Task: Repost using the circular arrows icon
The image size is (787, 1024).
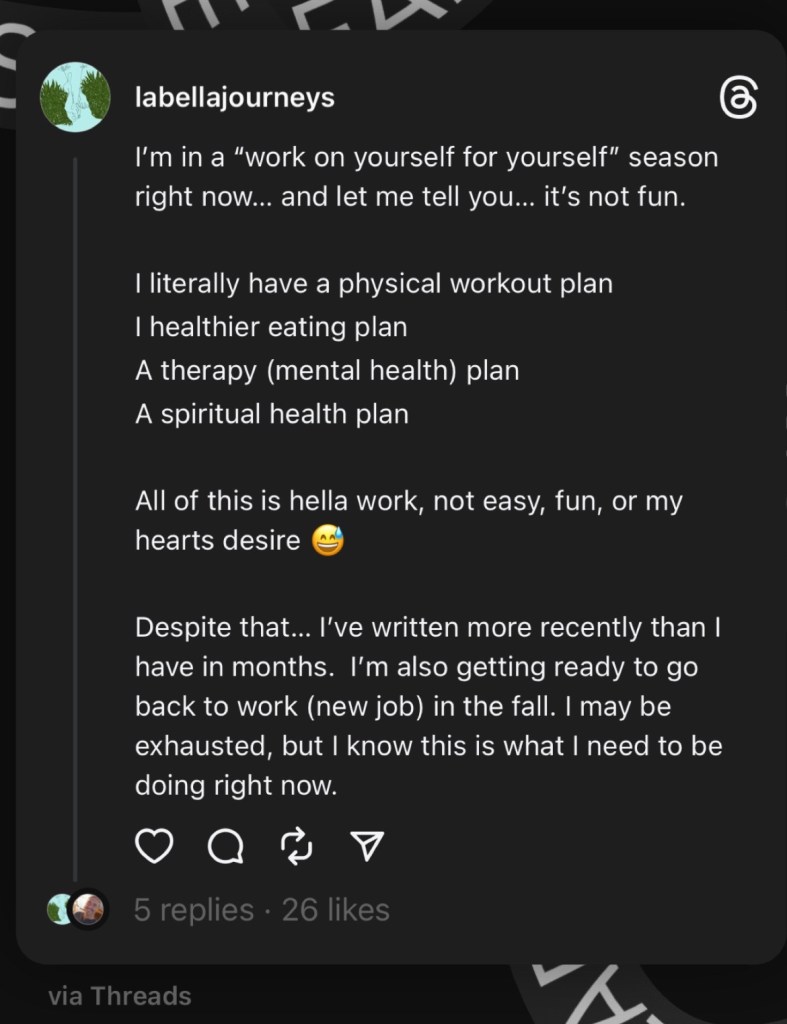Action: click(298, 847)
